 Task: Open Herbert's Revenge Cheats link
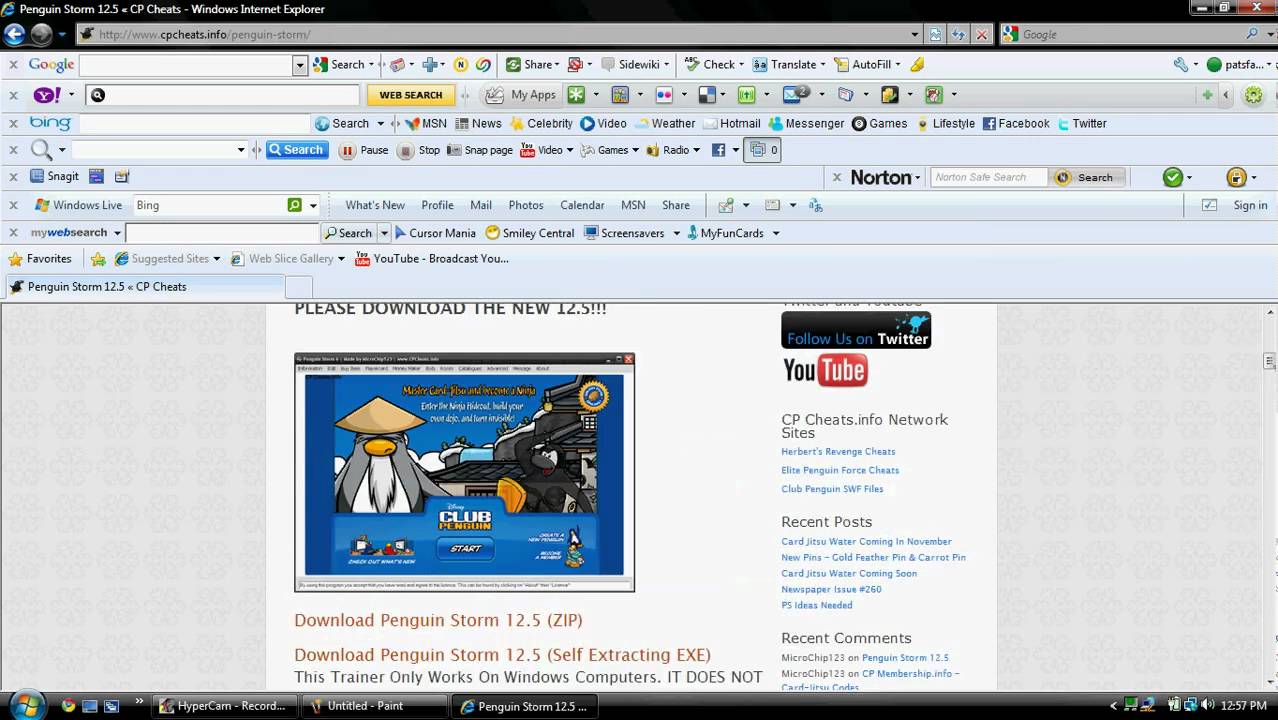(x=838, y=451)
